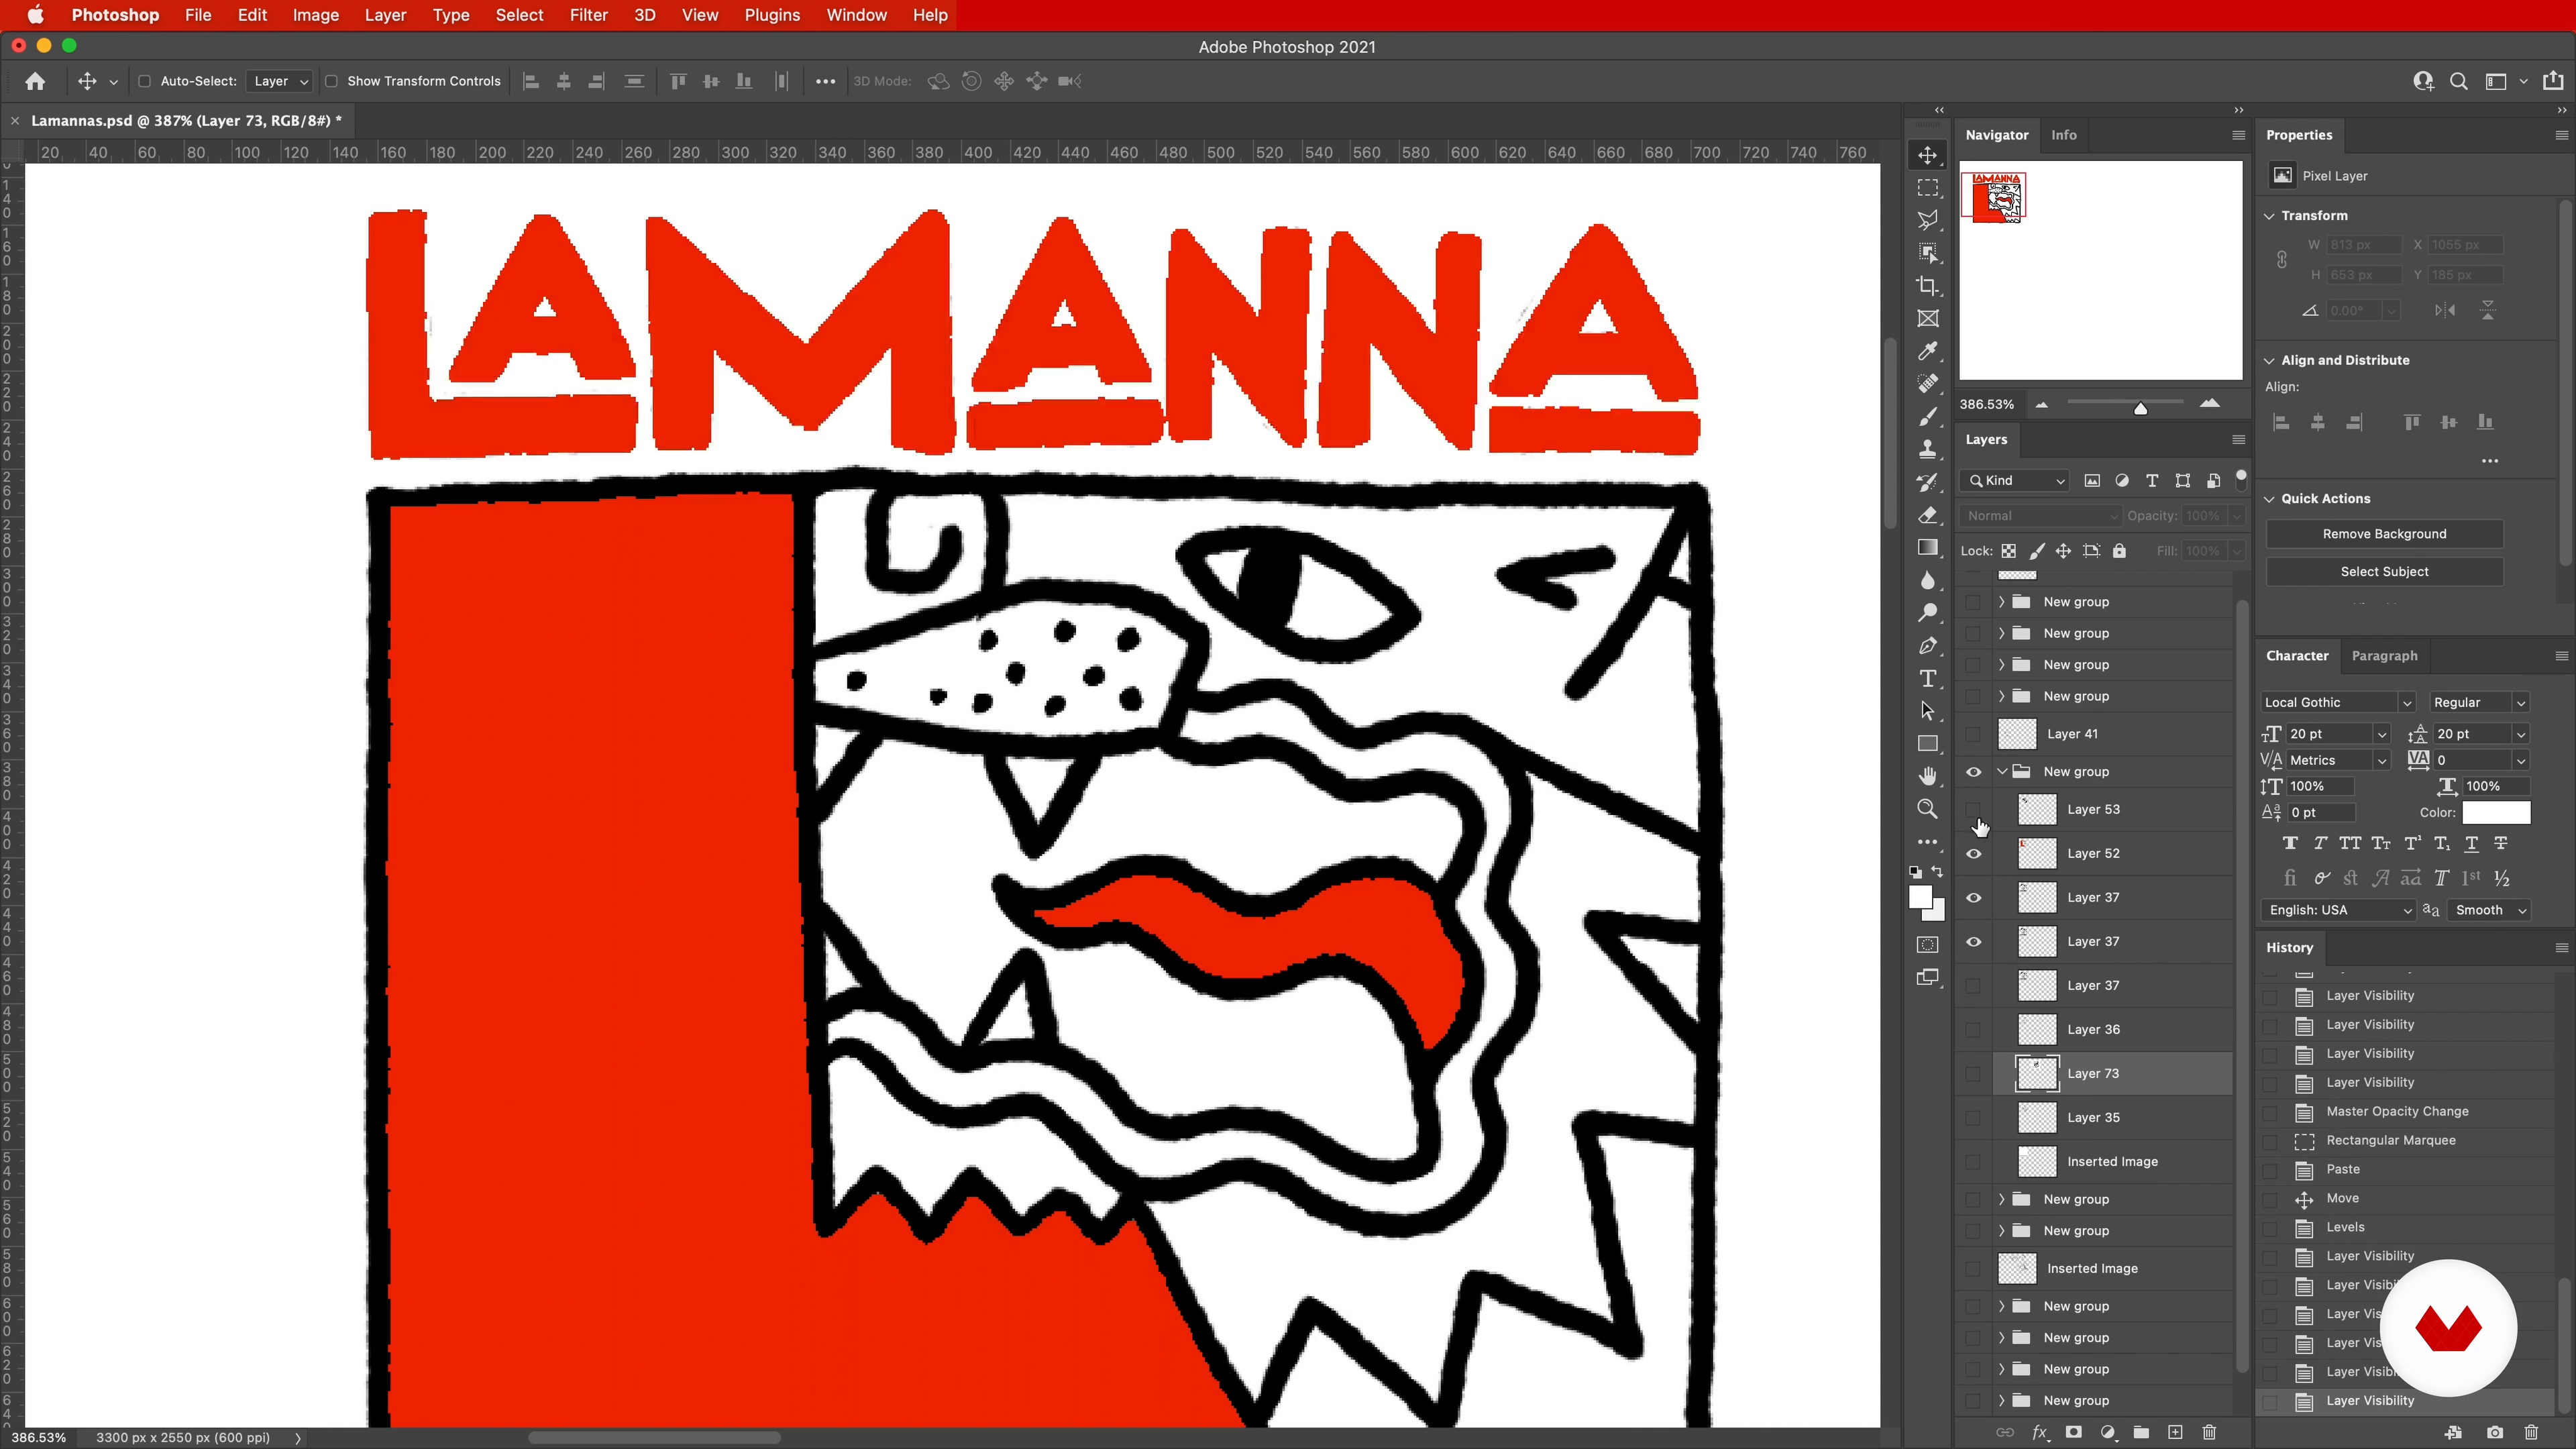Image resolution: width=2576 pixels, height=1449 pixels.
Task: Switch to the Paragraph tab
Action: (2384, 656)
